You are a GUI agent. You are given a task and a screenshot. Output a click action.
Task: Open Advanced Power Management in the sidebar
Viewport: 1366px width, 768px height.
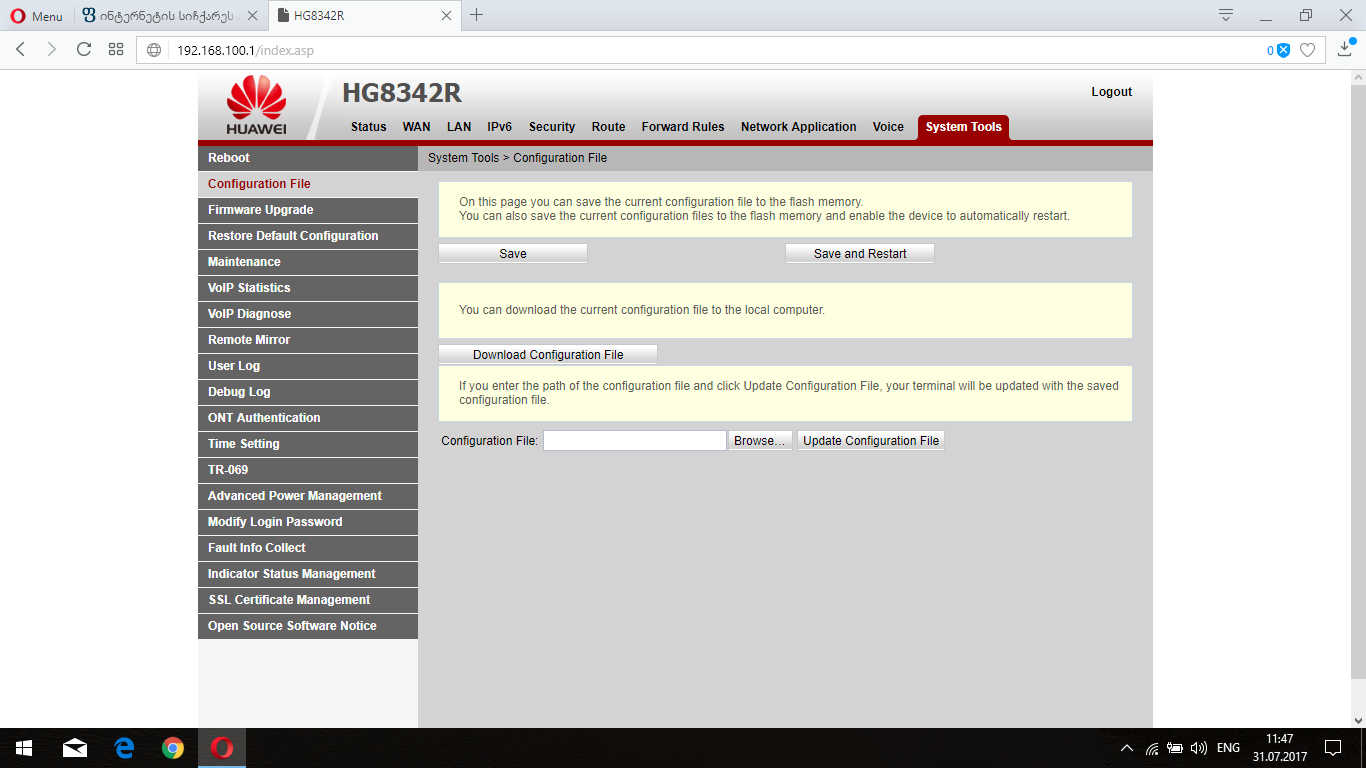pos(308,496)
